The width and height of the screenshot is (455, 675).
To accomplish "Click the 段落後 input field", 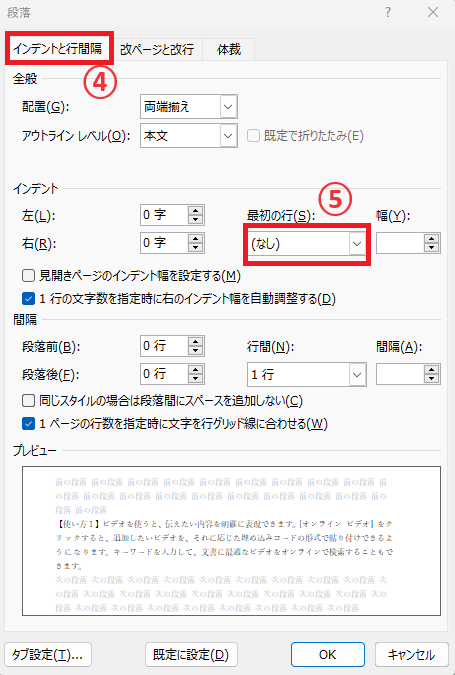I will coord(164,374).
